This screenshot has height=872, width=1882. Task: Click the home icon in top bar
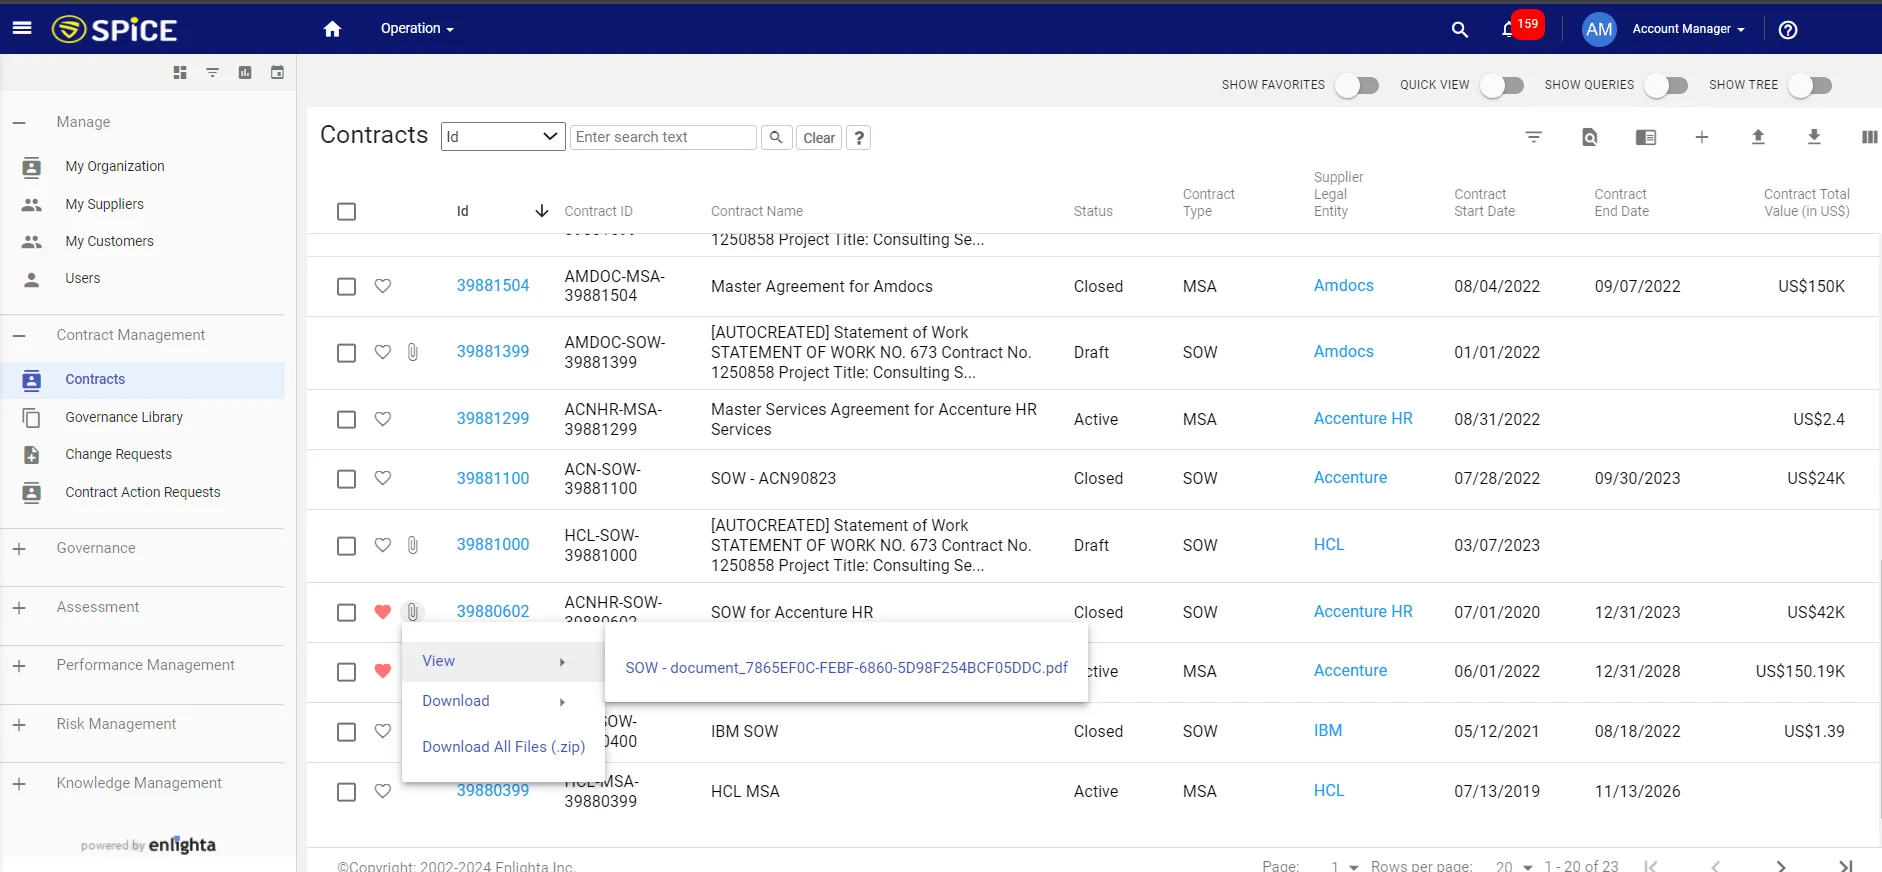pyautogui.click(x=332, y=29)
